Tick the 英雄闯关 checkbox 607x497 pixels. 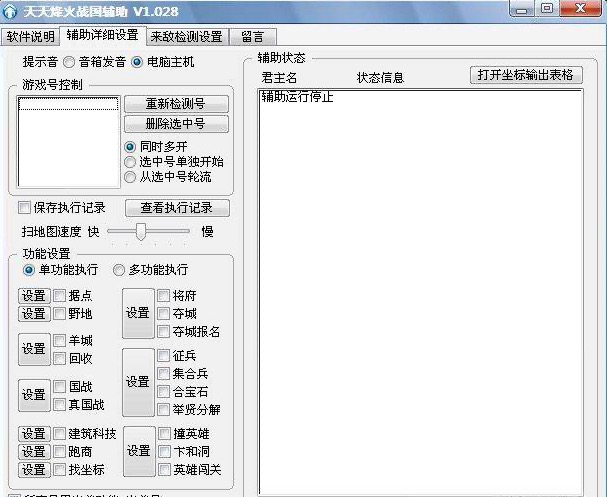click(x=164, y=470)
